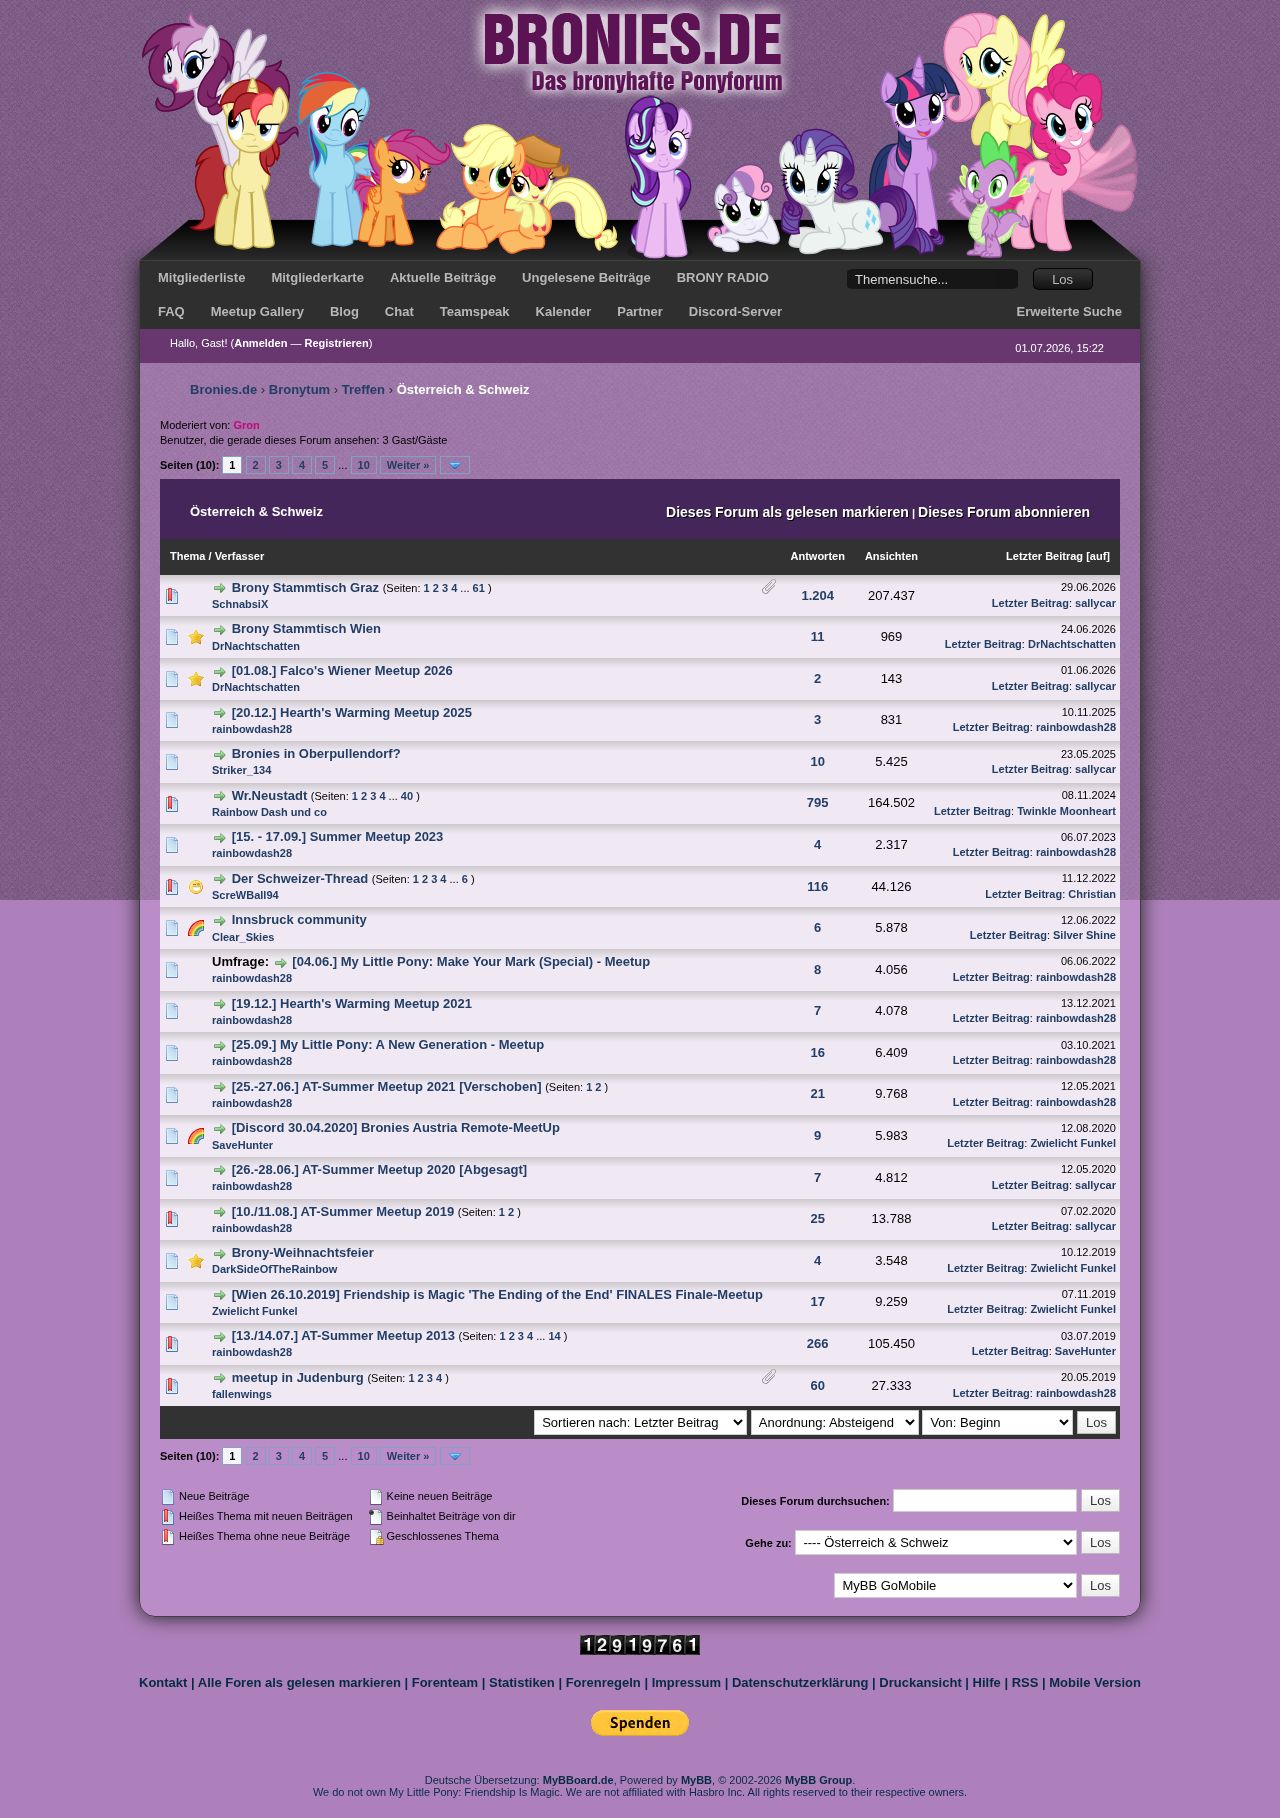Click the star icon beside Brony Stammtisch Wien
This screenshot has height=1818, width=1280.
point(196,637)
